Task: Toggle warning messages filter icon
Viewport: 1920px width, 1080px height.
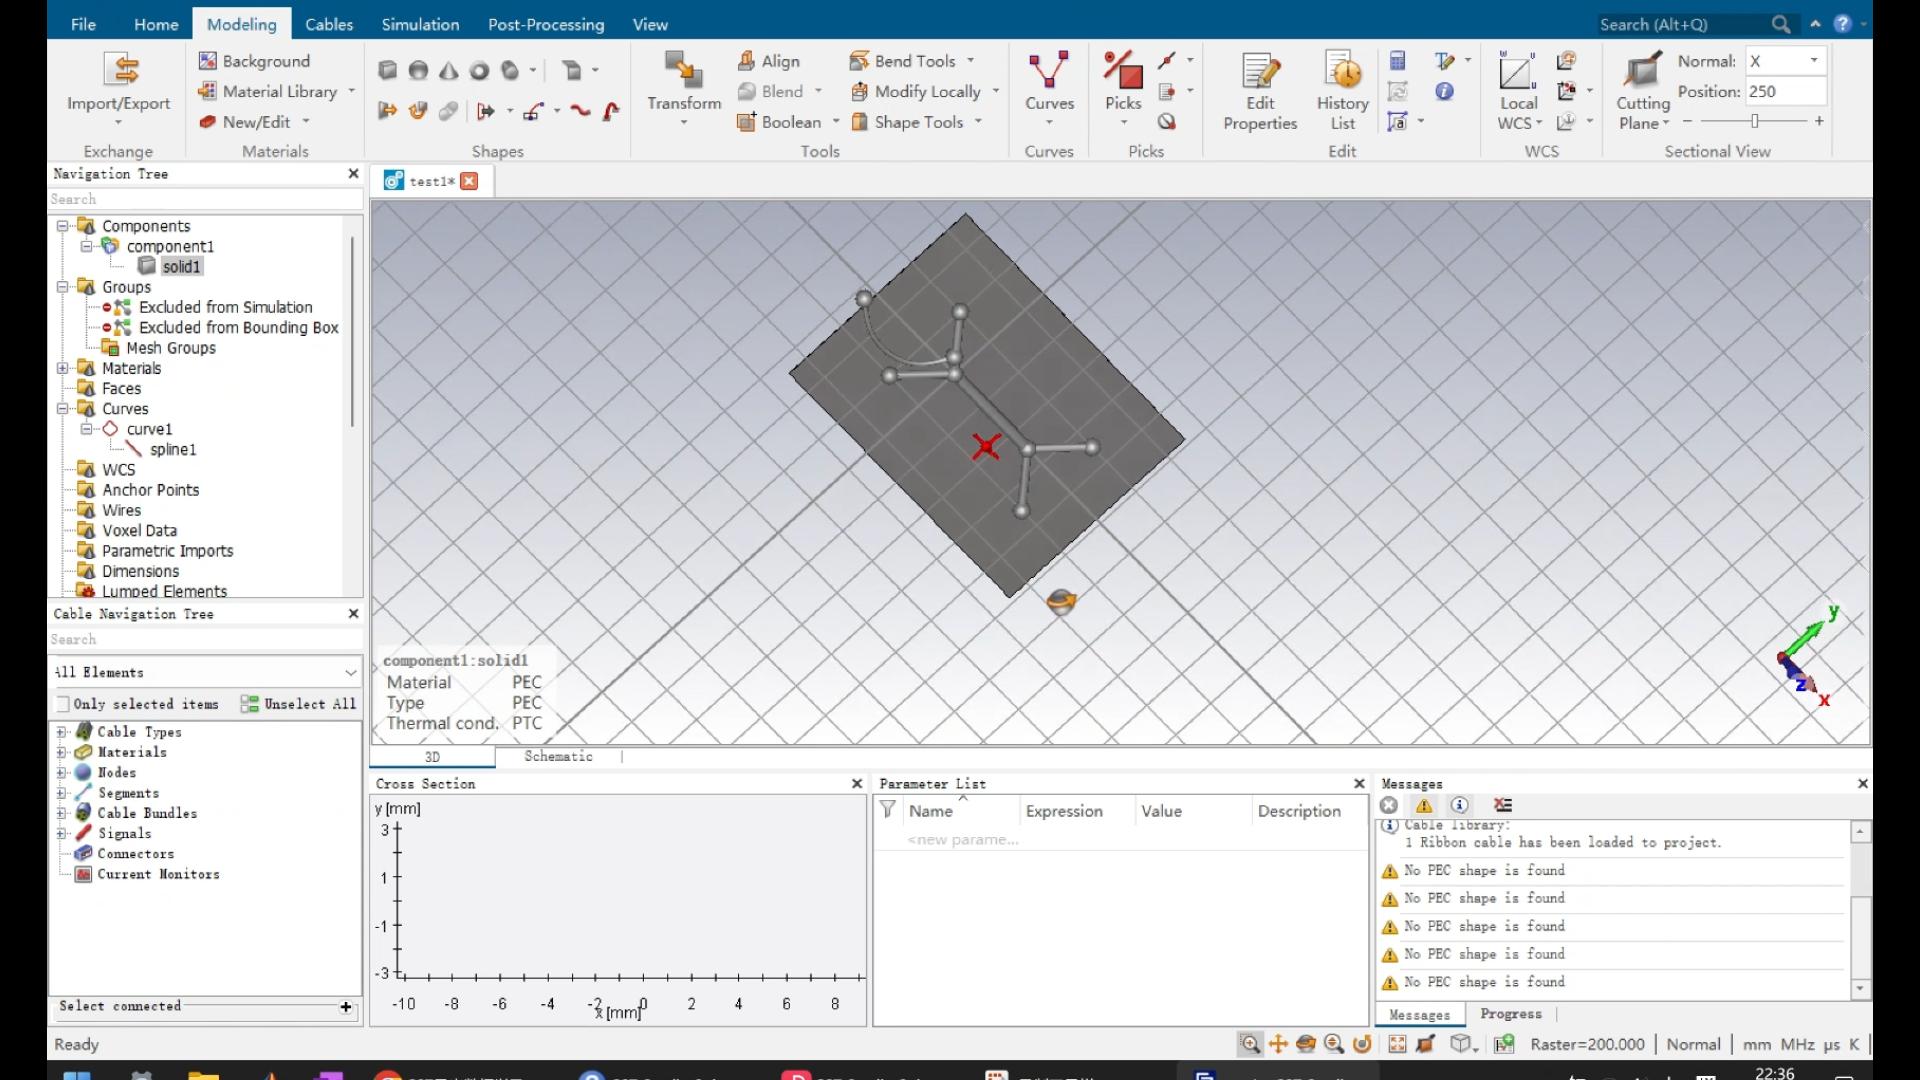Action: pyautogui.click(x=1424, y=805)
